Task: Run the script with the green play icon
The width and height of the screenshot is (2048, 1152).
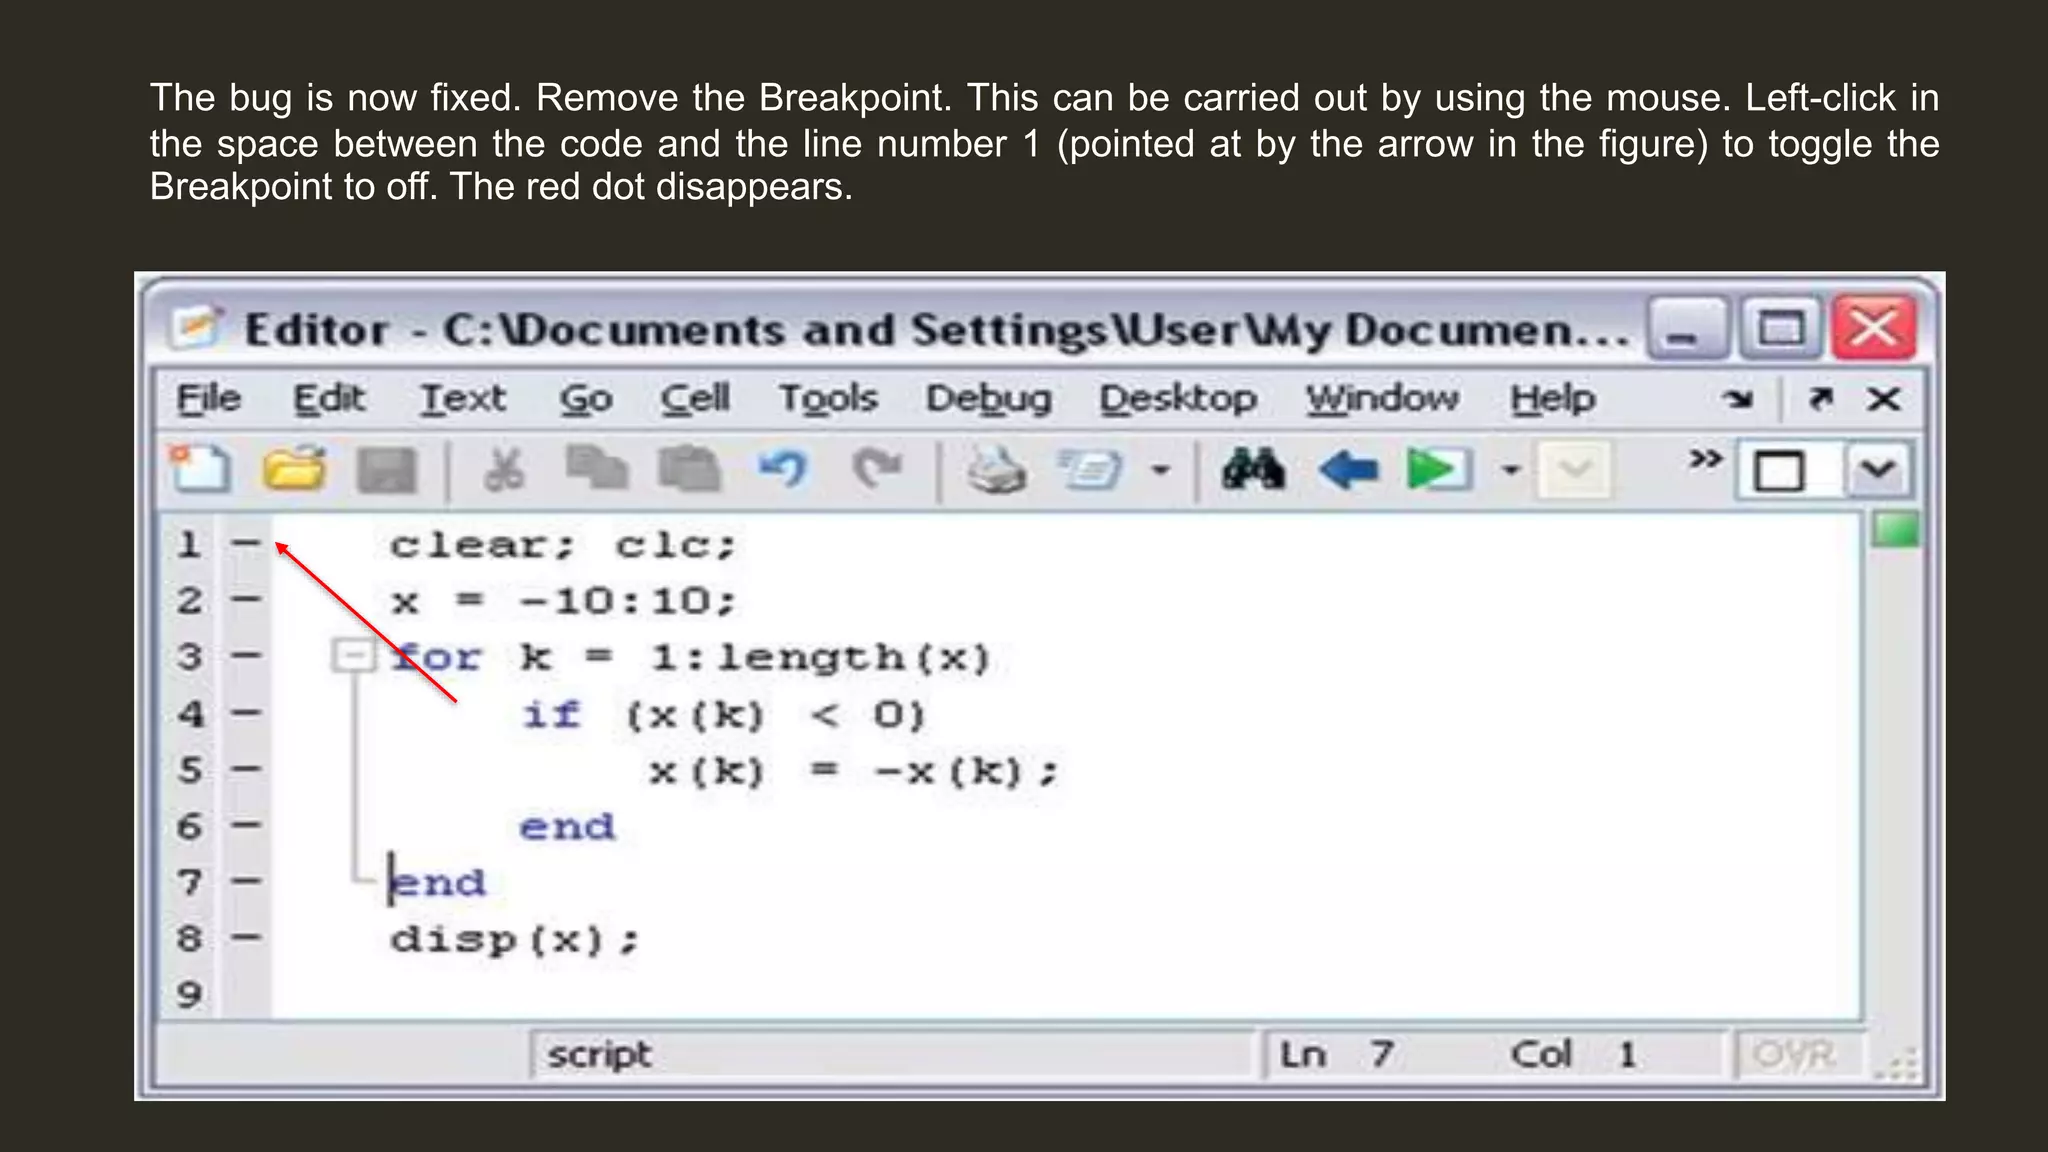Action: [x=1438, y=470]
